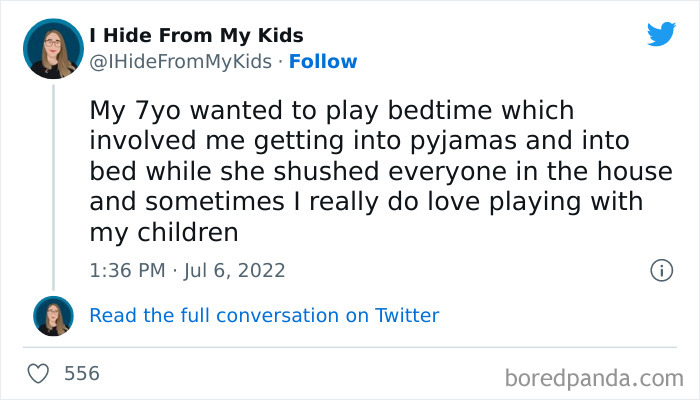Click the word "Twitter" in the conversation link

407,316
